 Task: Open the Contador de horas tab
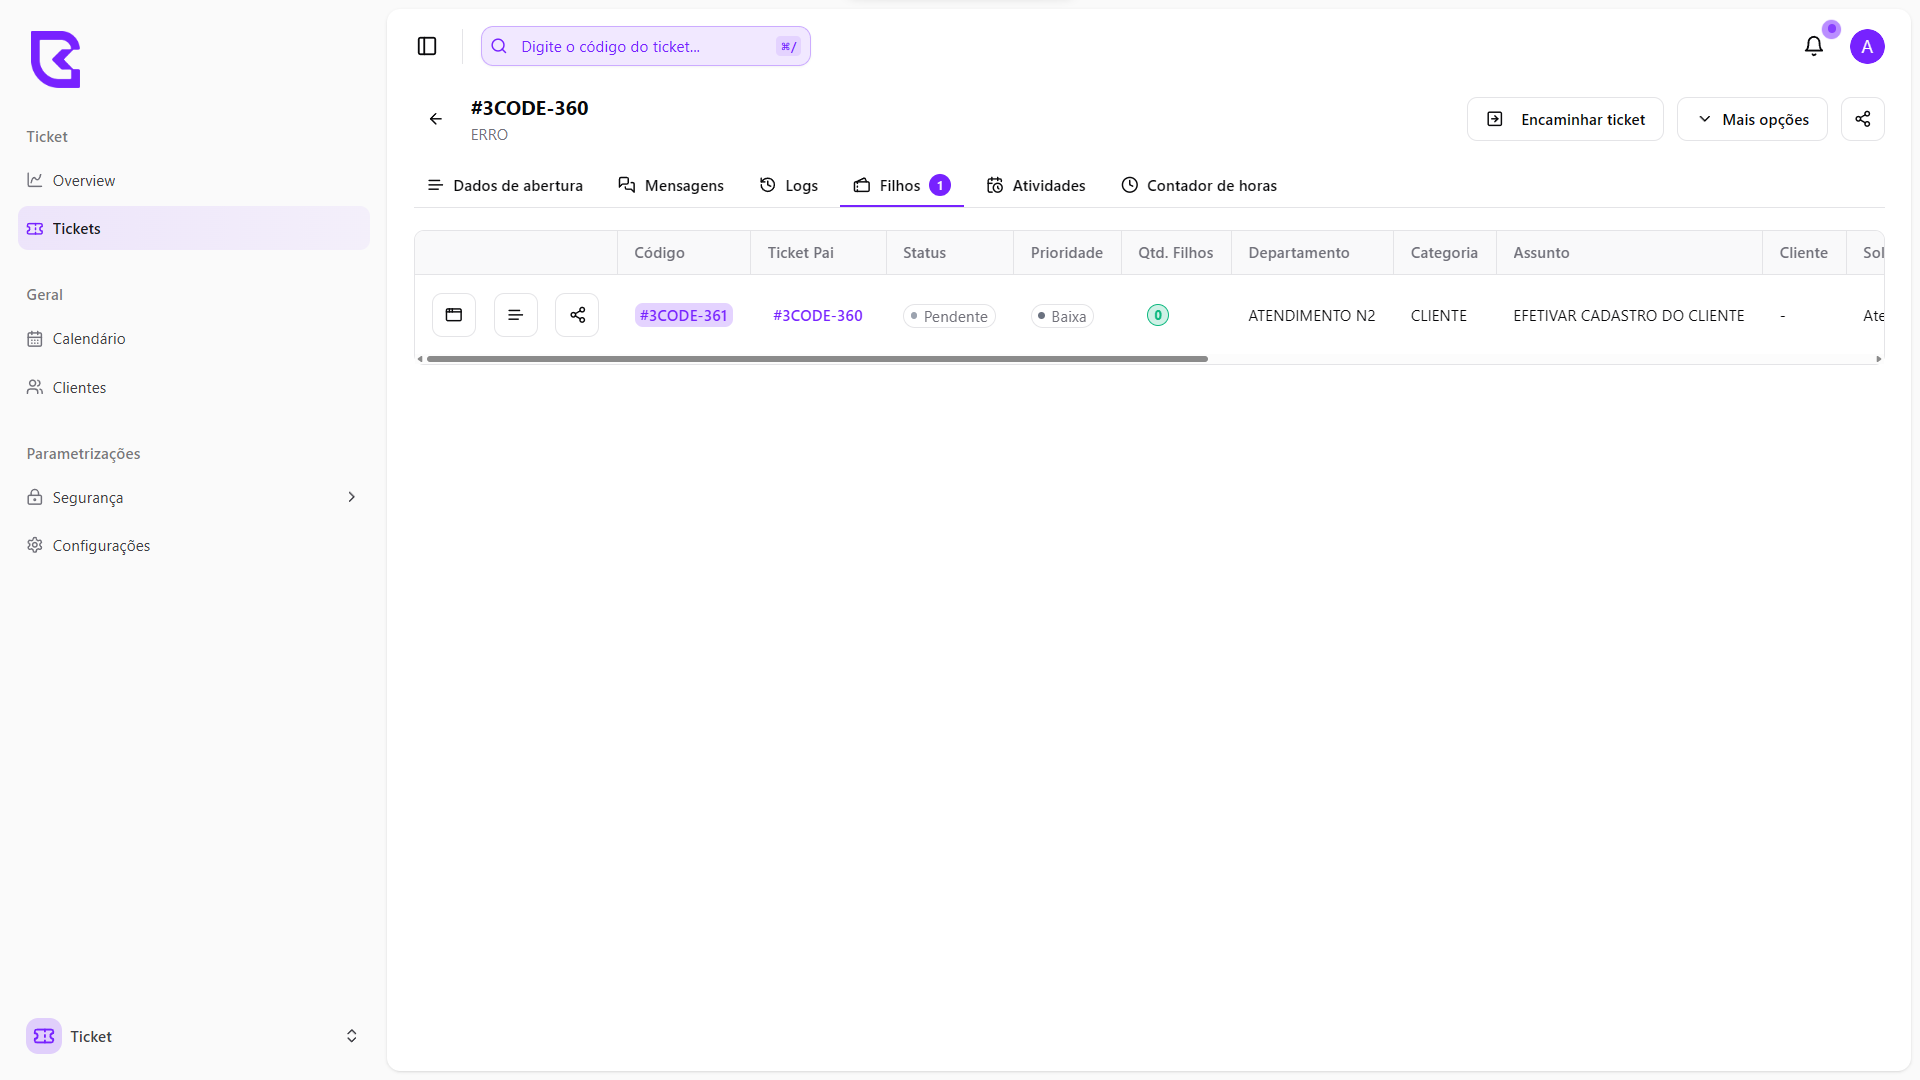coord(1199,185)
